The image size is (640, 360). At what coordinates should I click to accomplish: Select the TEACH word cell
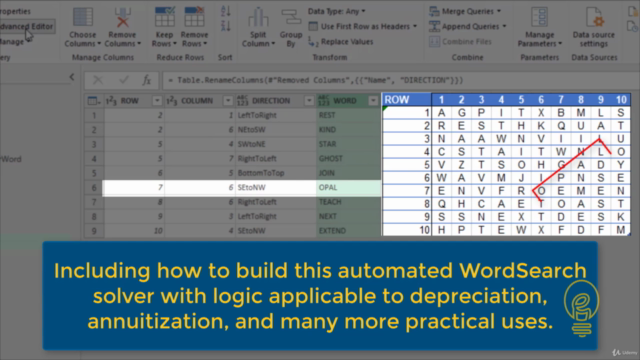(x=349, y=202)
